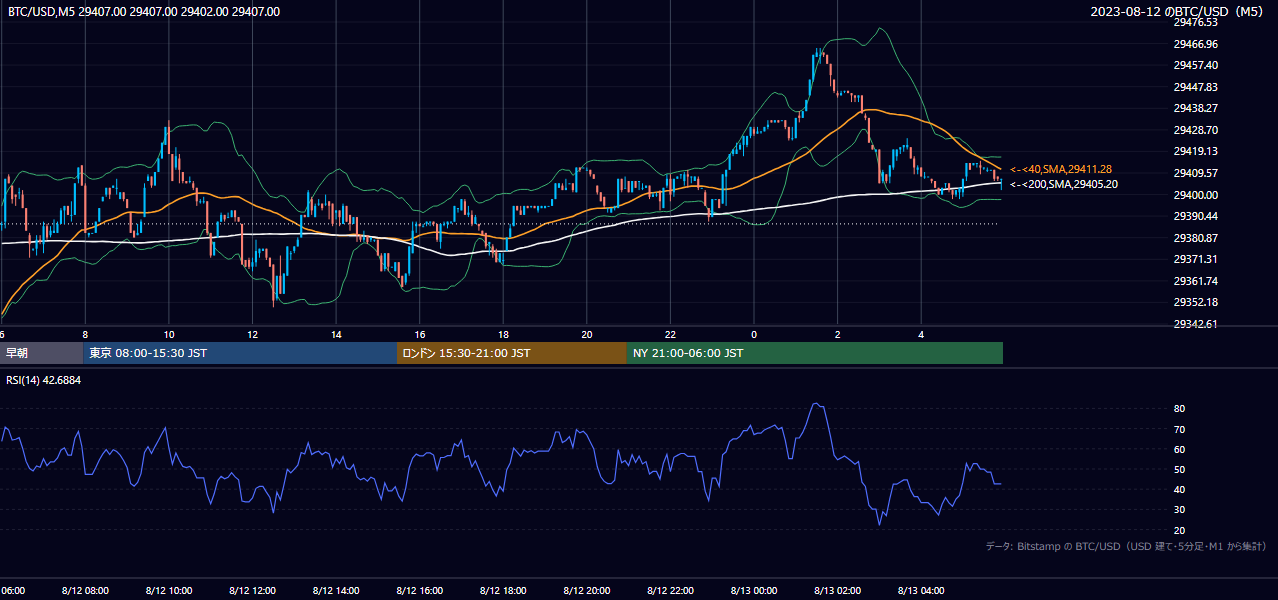Click the RSI peak above 80 level
This screenshot has width=1278, height=600.
tap(817, 404)
